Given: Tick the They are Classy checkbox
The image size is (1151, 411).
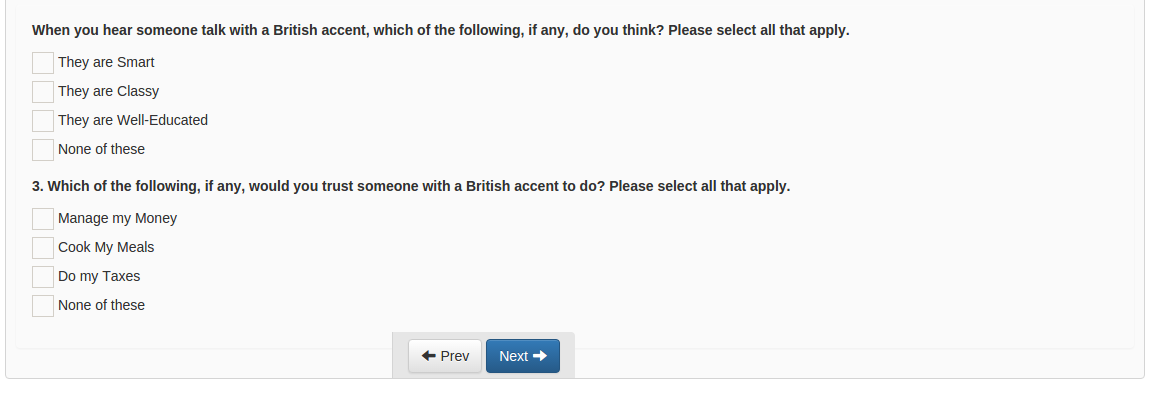Looking at the screenshot, I should 43,92.
